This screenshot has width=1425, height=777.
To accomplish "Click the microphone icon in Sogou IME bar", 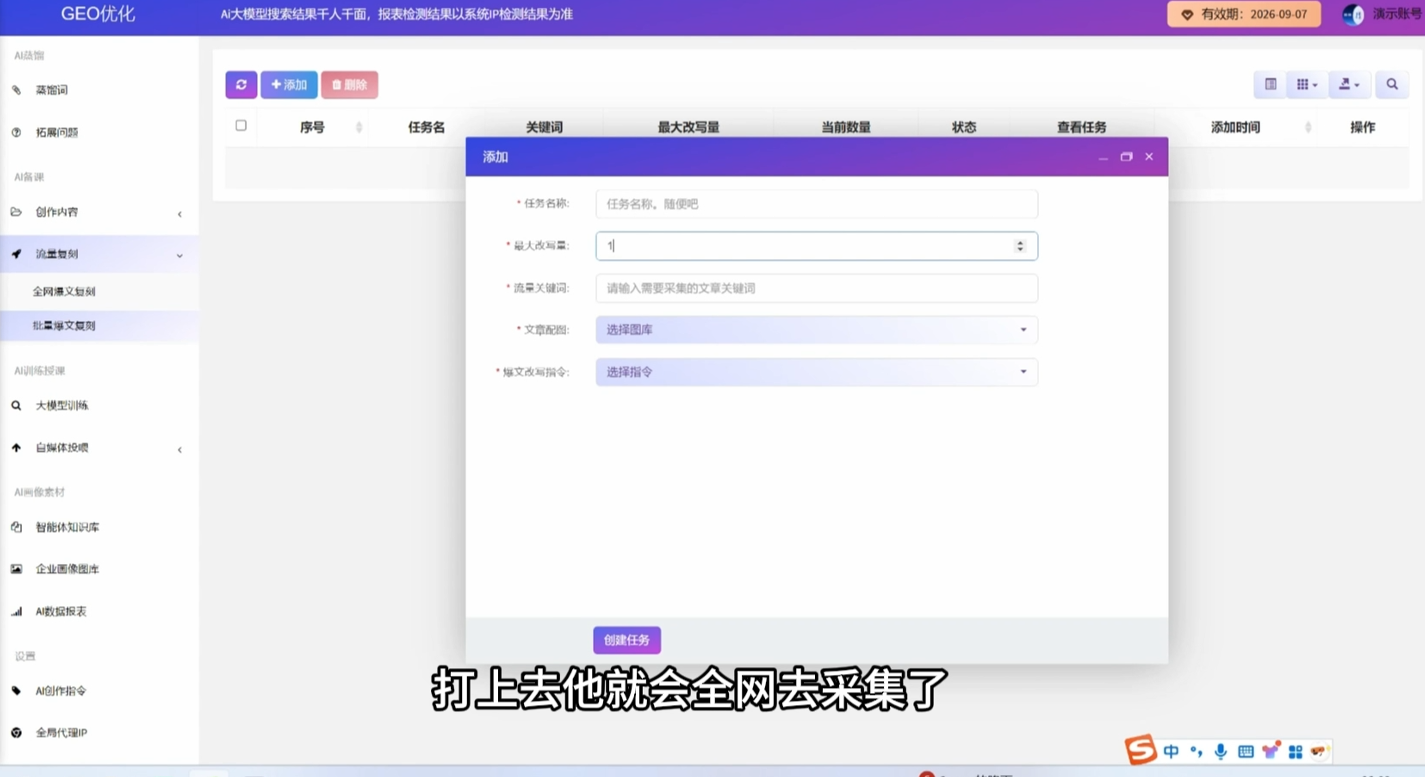I will (1220, 752).
